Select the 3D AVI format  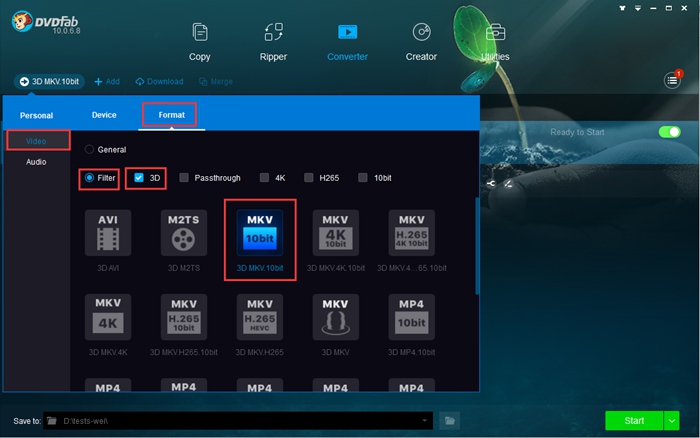coord(108,240)
